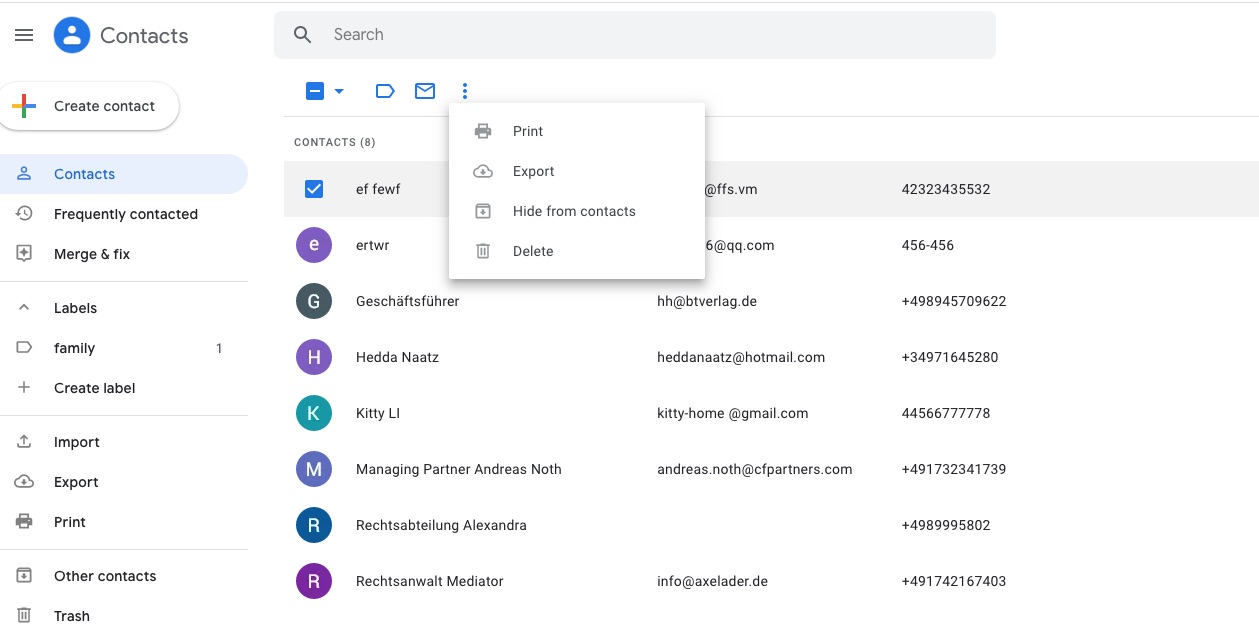Click the Send email envelope icon
The width and height of the screenshot is (1259, 639).
424,90
